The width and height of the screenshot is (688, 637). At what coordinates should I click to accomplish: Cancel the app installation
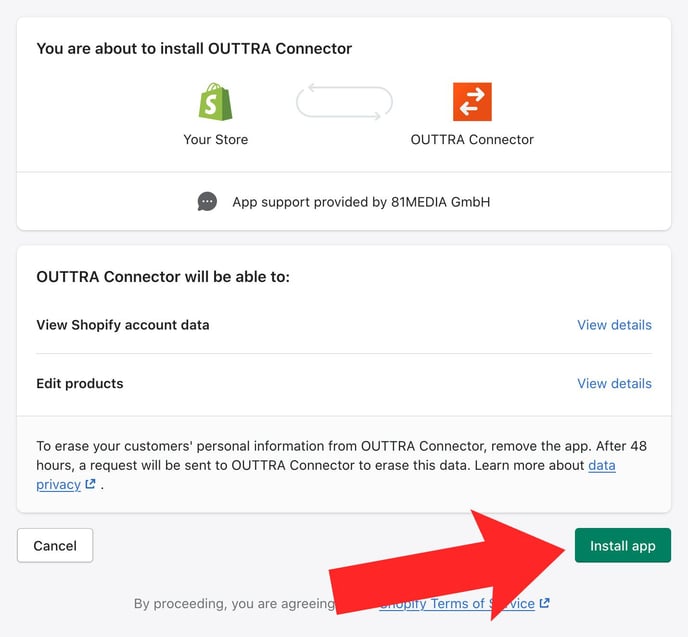click(x=55, y=545)
